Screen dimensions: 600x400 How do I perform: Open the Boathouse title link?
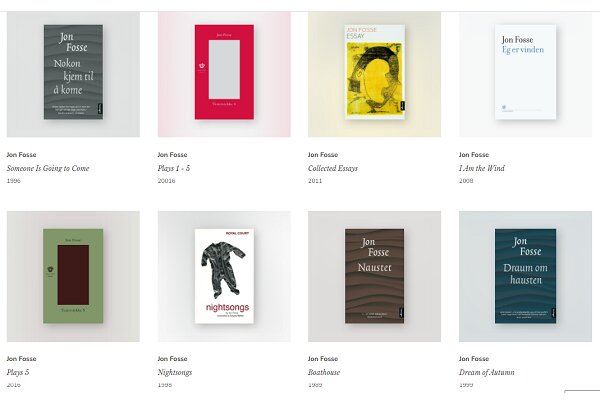click(x=324, y=372)
